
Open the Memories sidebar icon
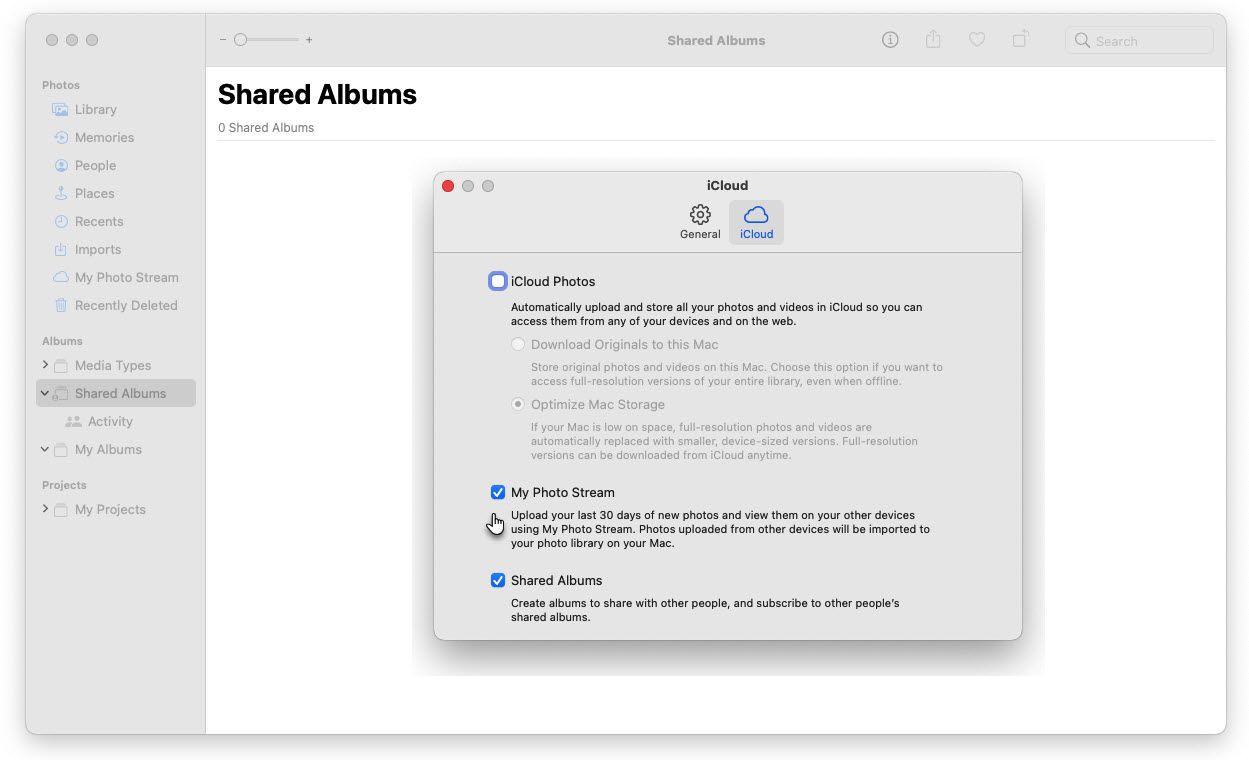click(x=61, y=138)
